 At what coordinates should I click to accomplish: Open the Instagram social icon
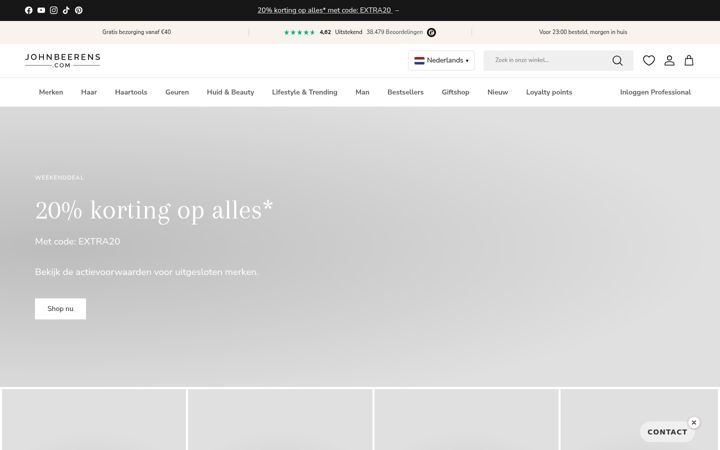54,10
